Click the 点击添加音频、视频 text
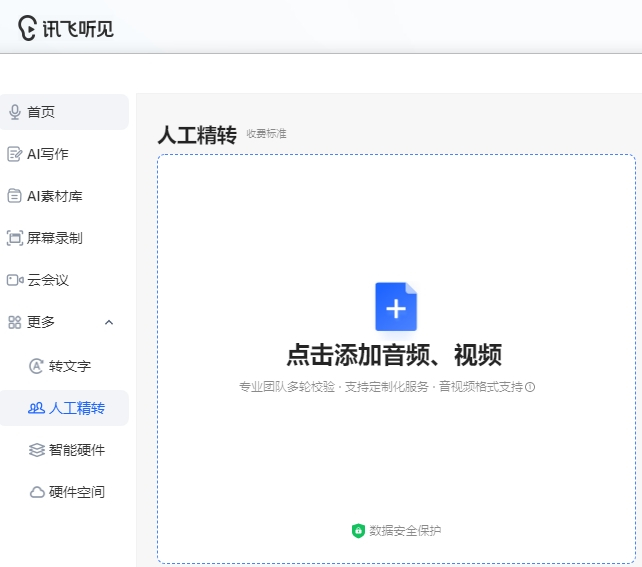 [x=394, y=355]
